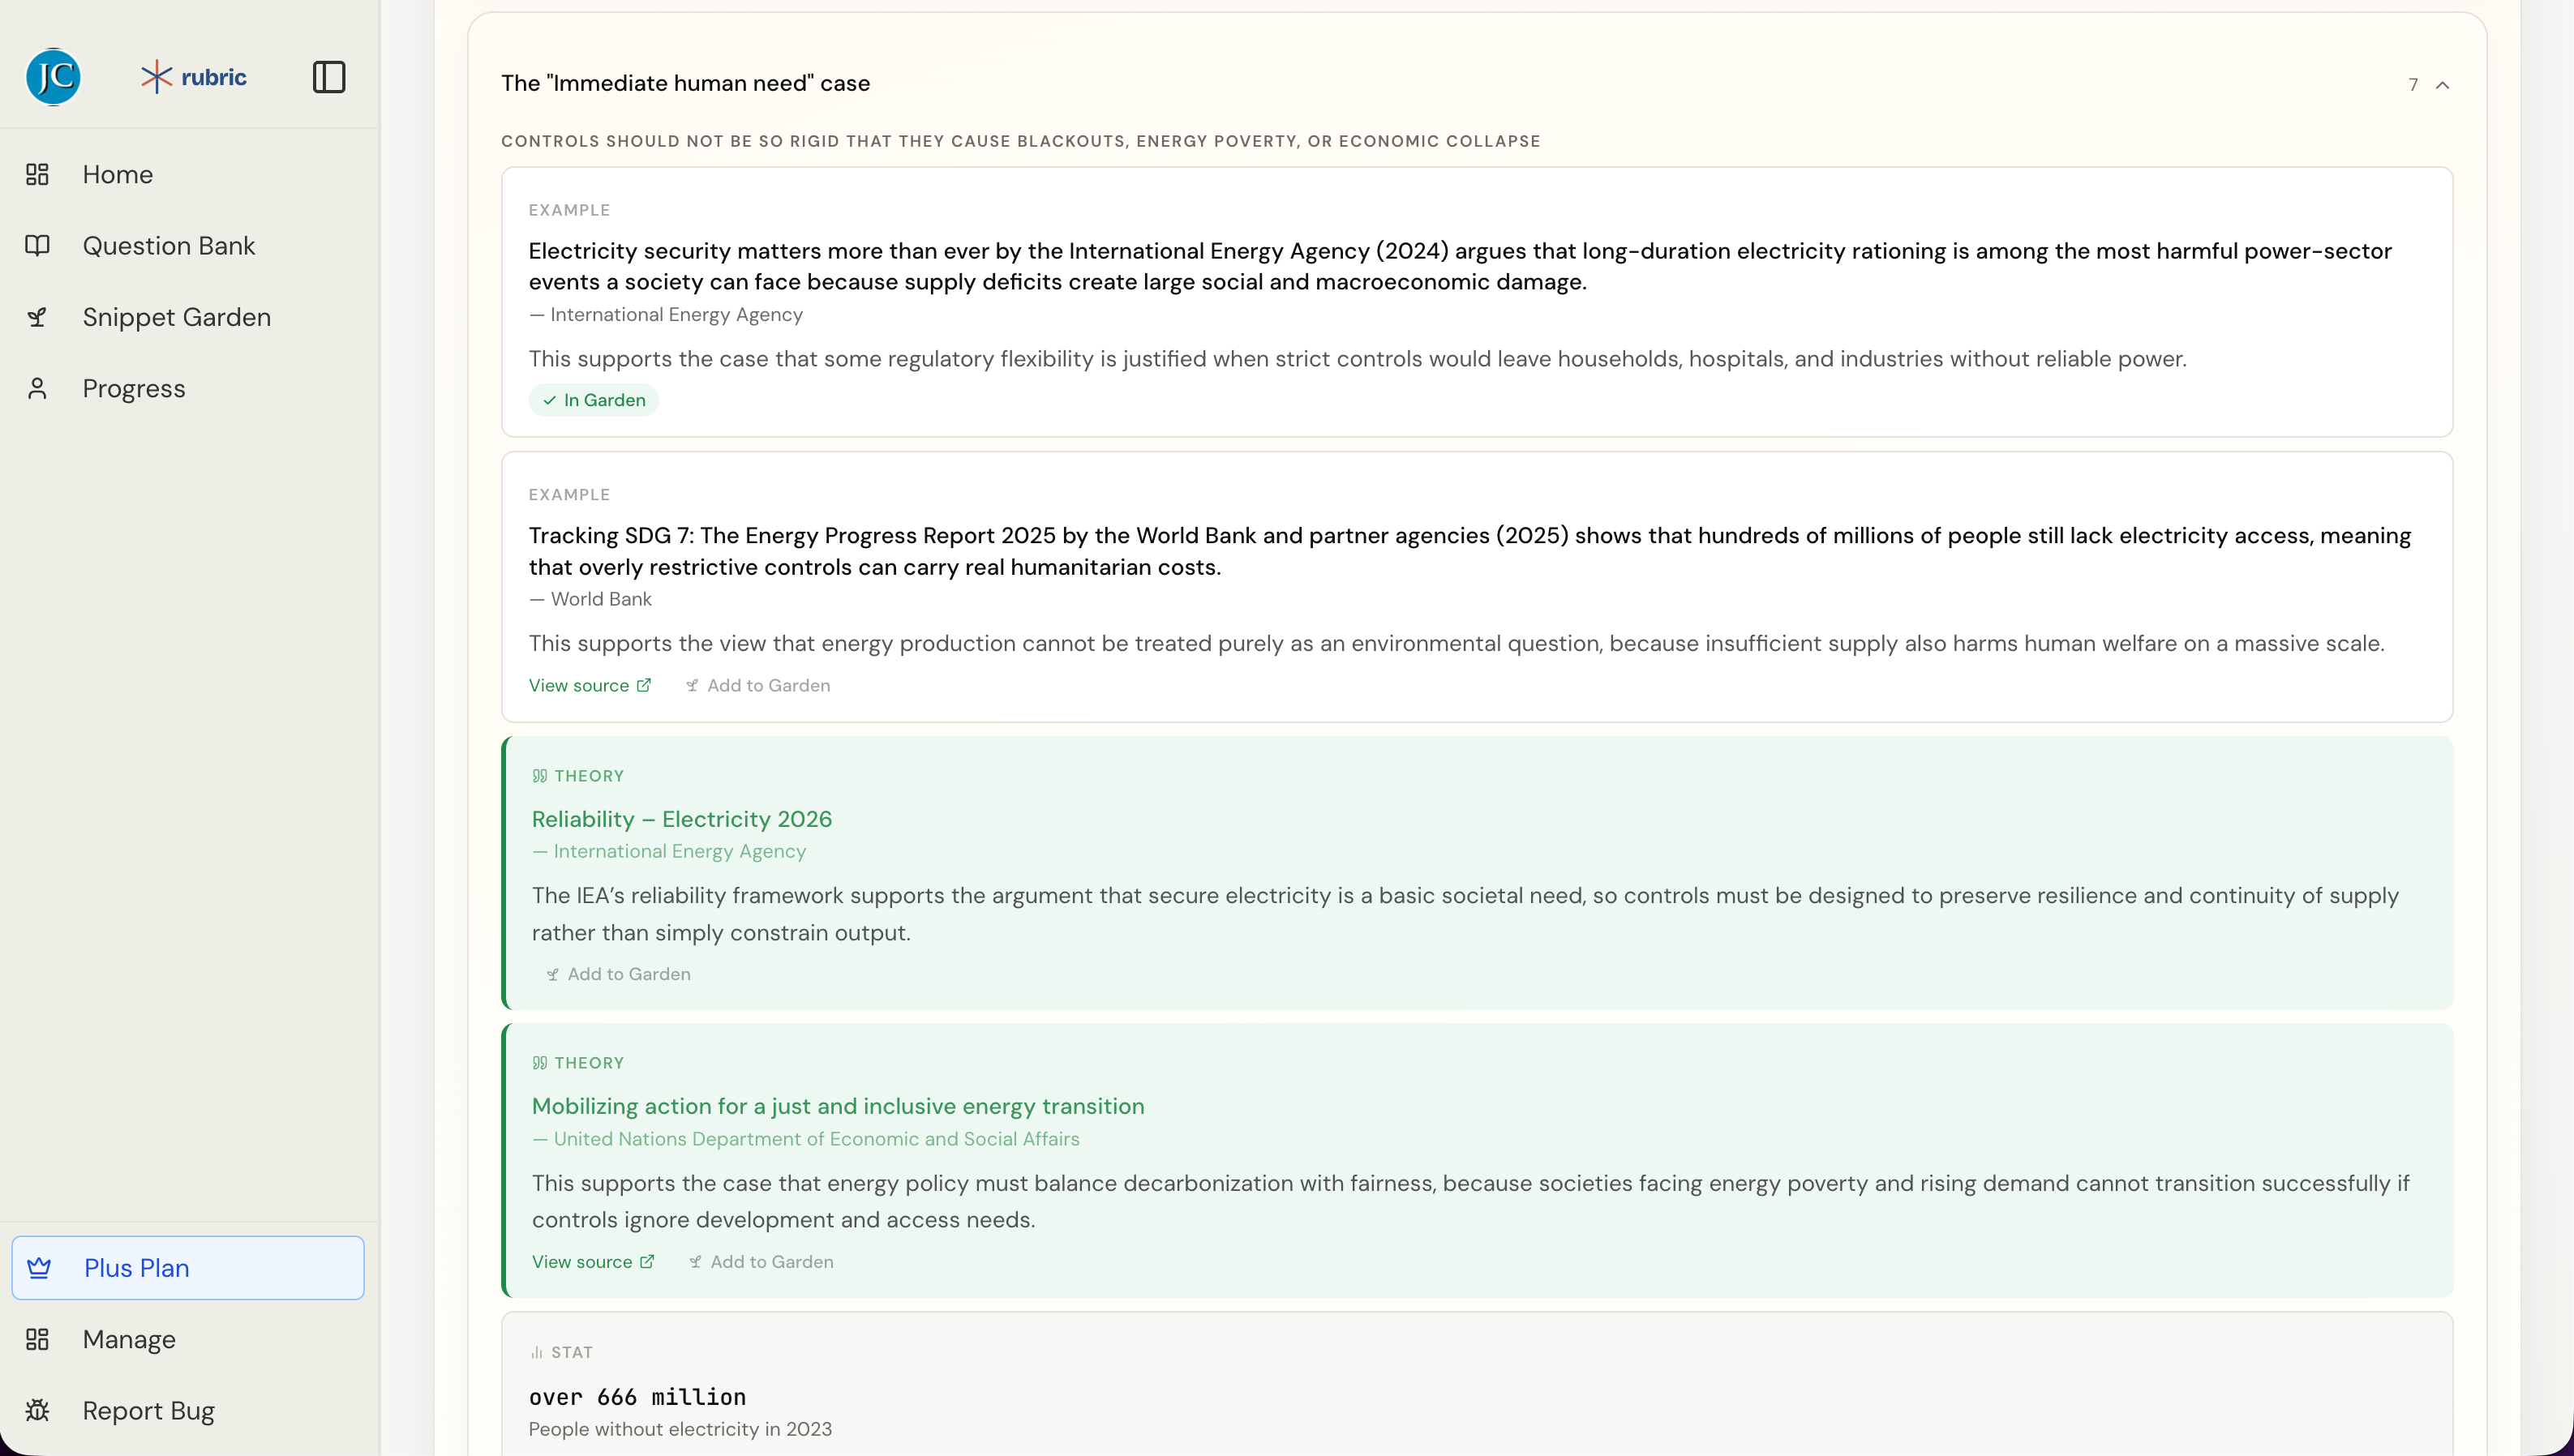Collapse the "Immediate human need" case section
Image resolution: width=2574 pixels, height=1456 pixels.
click(x=2442, y=85)
